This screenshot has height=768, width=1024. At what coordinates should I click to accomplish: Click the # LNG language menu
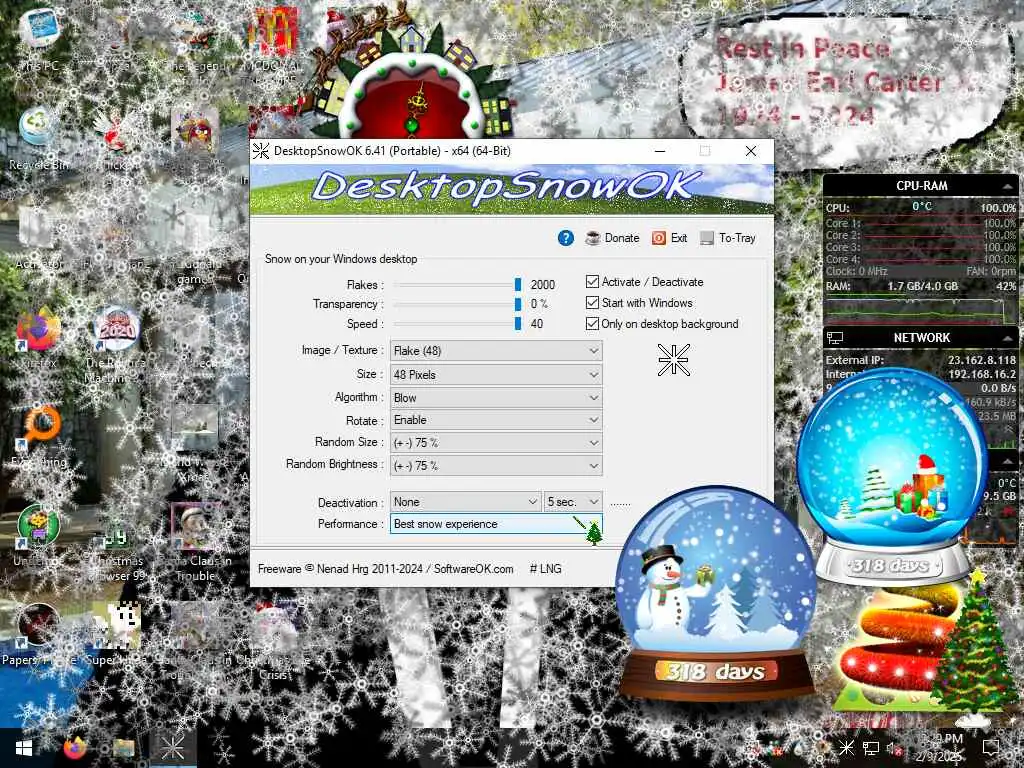tap(545, 569)
